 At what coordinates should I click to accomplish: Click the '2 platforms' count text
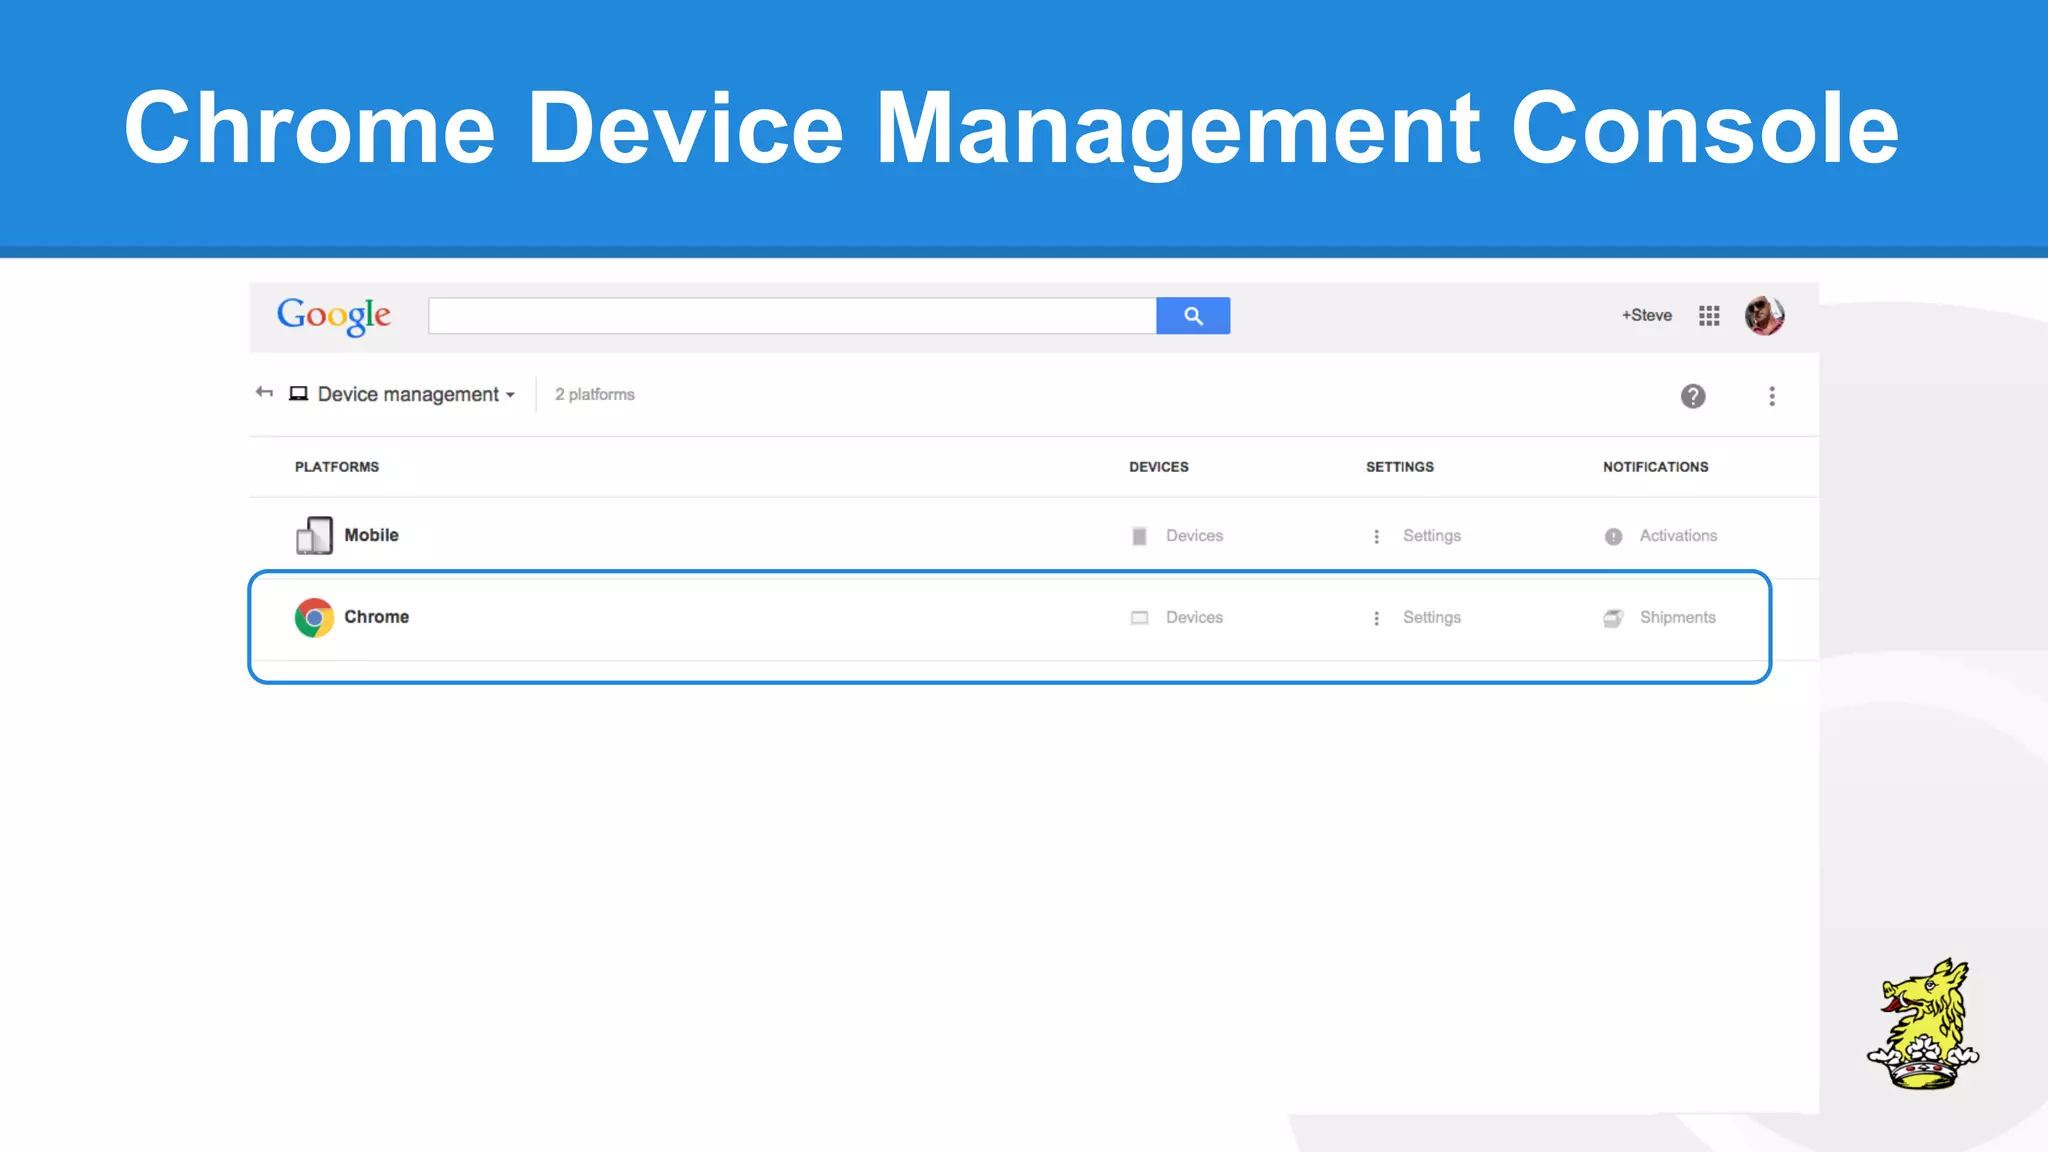click(595, 395)
